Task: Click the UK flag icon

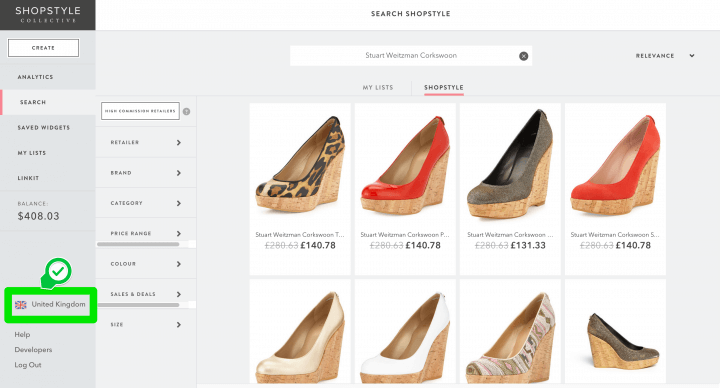Action: click(x=21, y=305)
